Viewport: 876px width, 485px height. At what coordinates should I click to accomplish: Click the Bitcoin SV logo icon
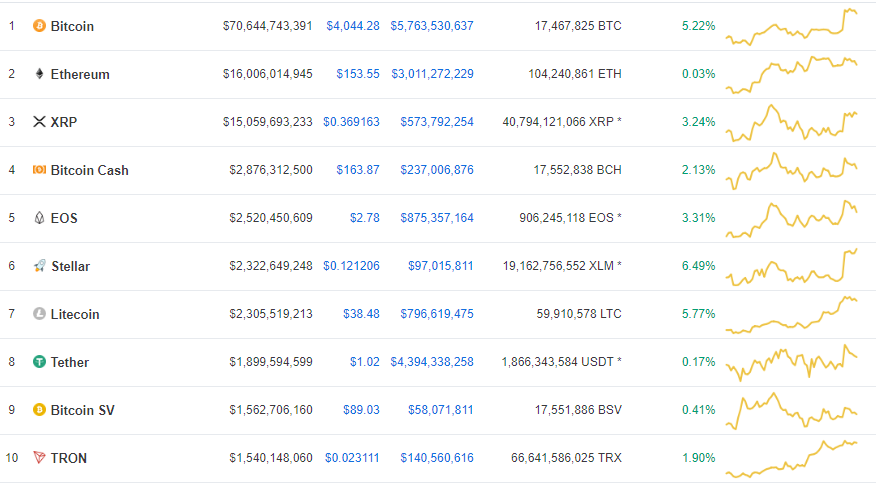tap(40, 410)
